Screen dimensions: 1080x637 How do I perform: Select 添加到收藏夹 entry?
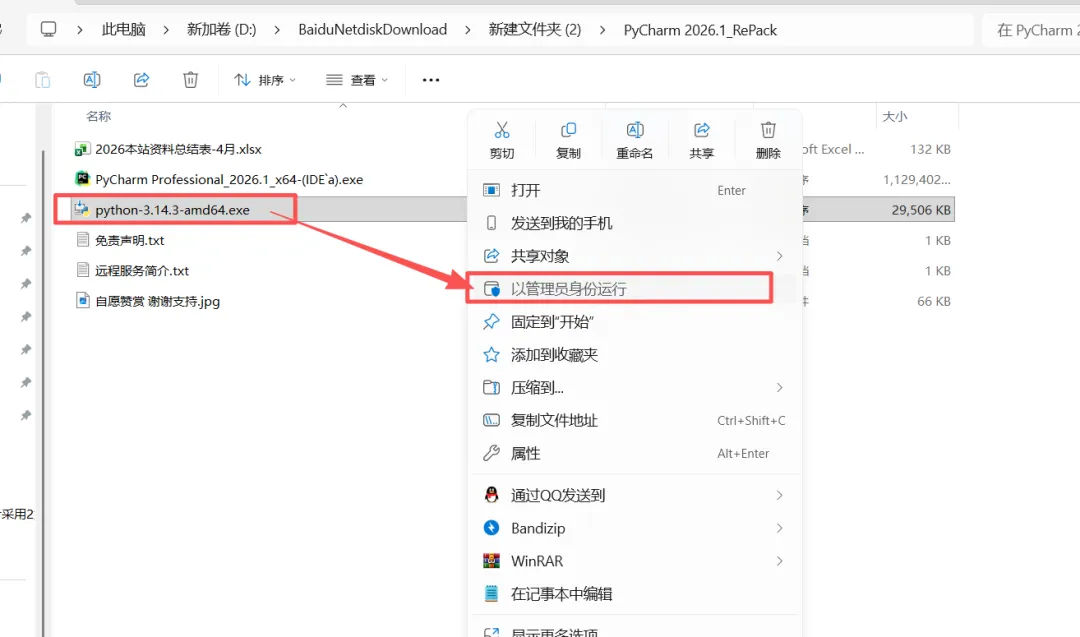pos(634,355)
